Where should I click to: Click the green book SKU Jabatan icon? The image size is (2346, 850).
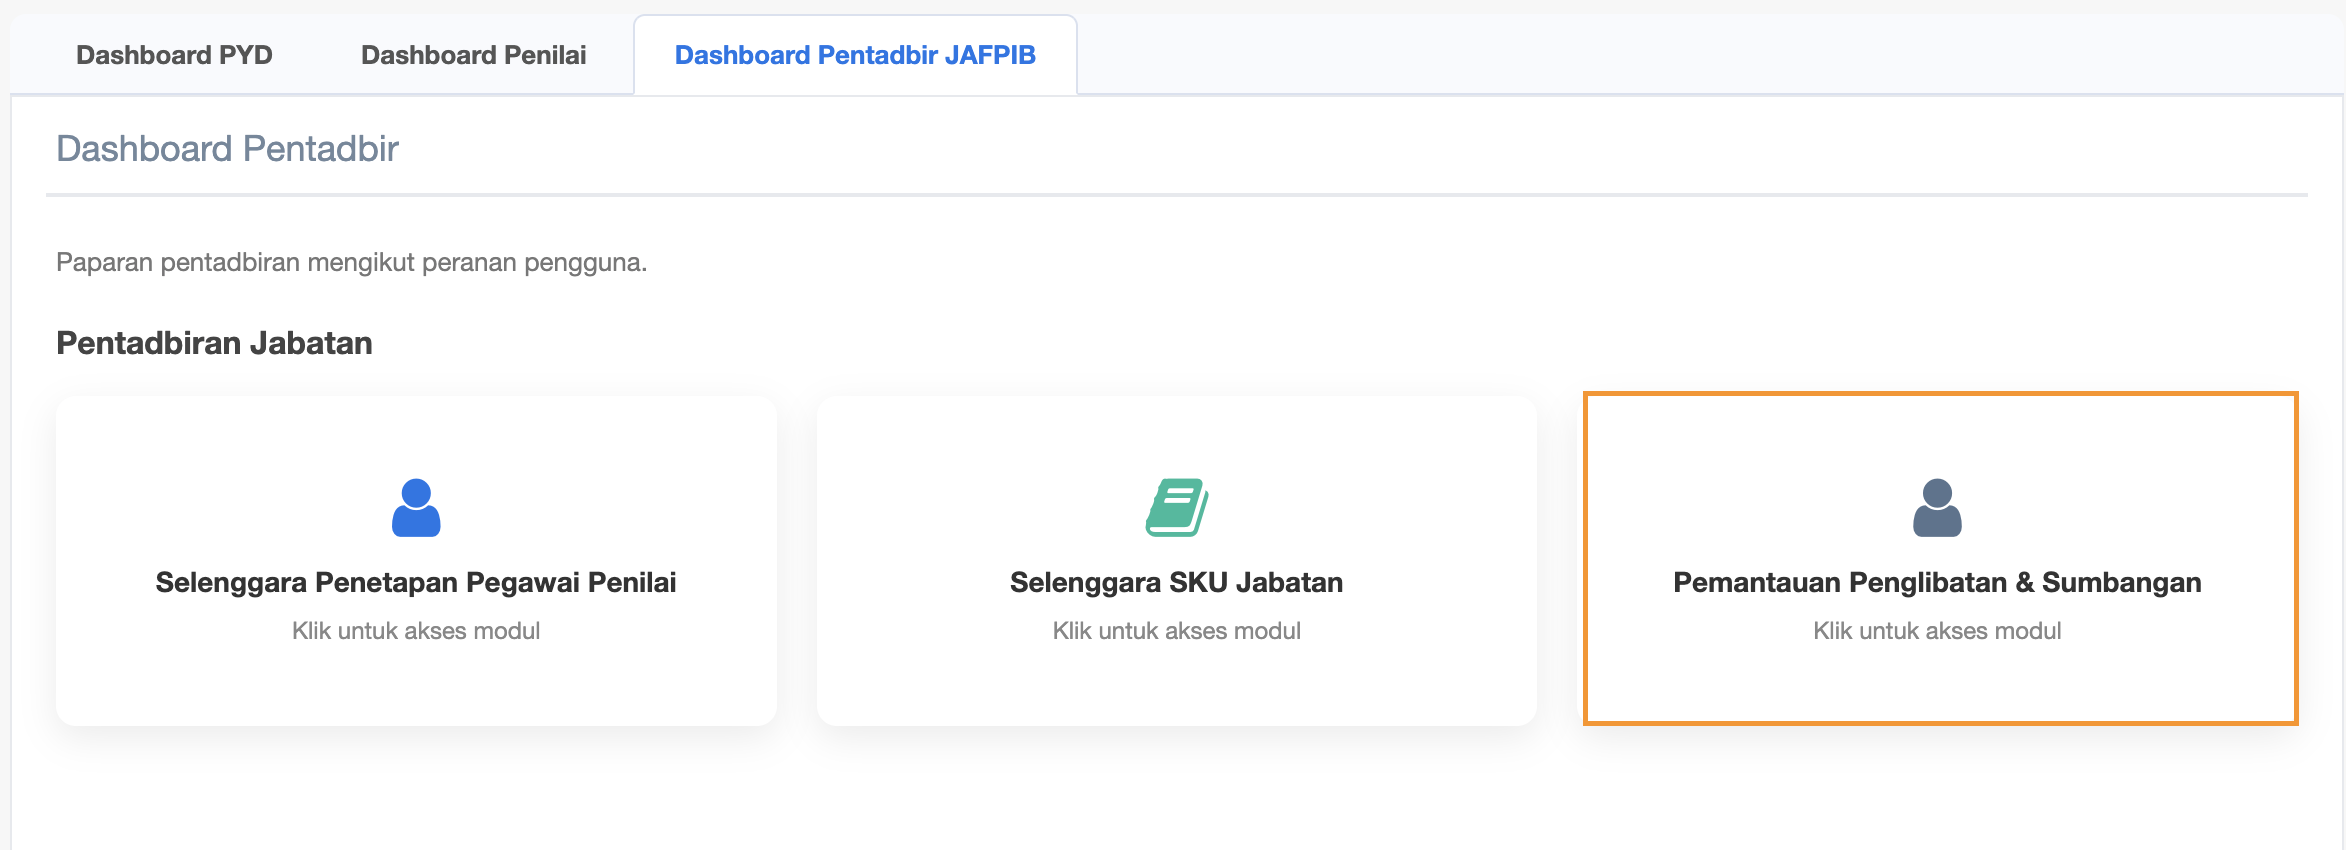[x=1177, y=508]
